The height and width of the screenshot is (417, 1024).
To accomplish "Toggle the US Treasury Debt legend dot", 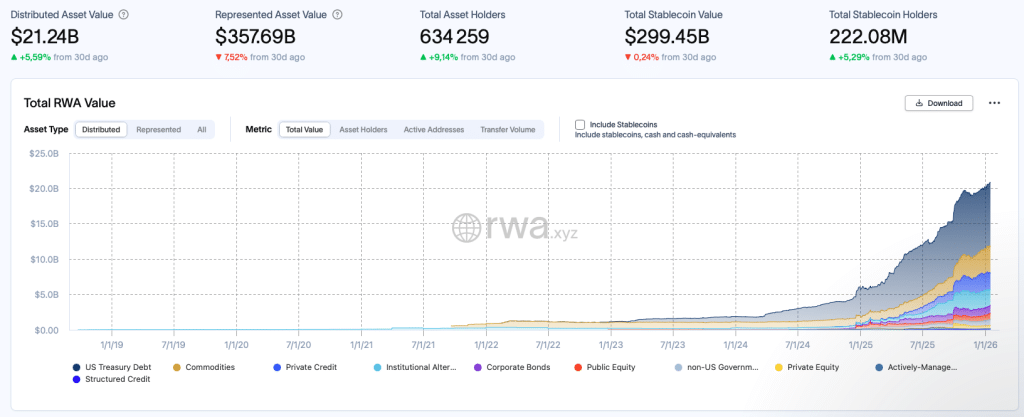I will click(x=77, y=367).
